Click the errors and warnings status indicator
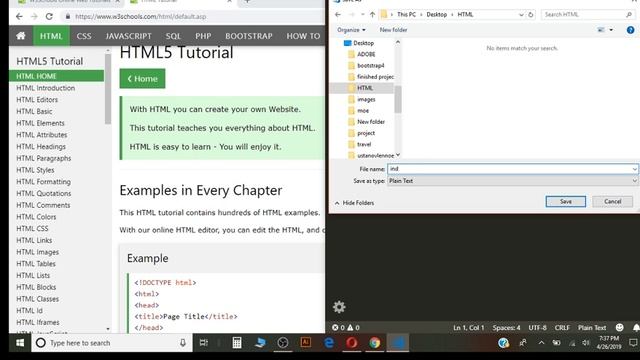The width and height of the screenshot is (640, 360). 346,328
